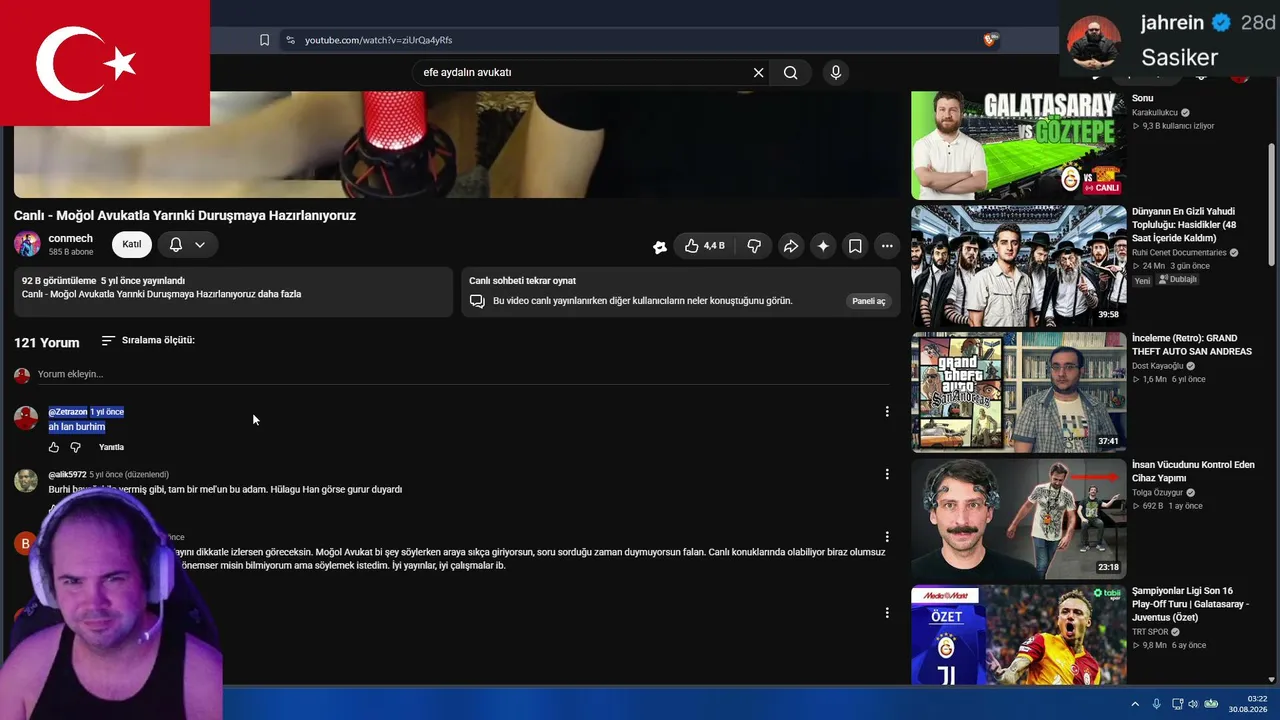
Task: Open the volume speaker tray icon
Action: point(1193,704)
